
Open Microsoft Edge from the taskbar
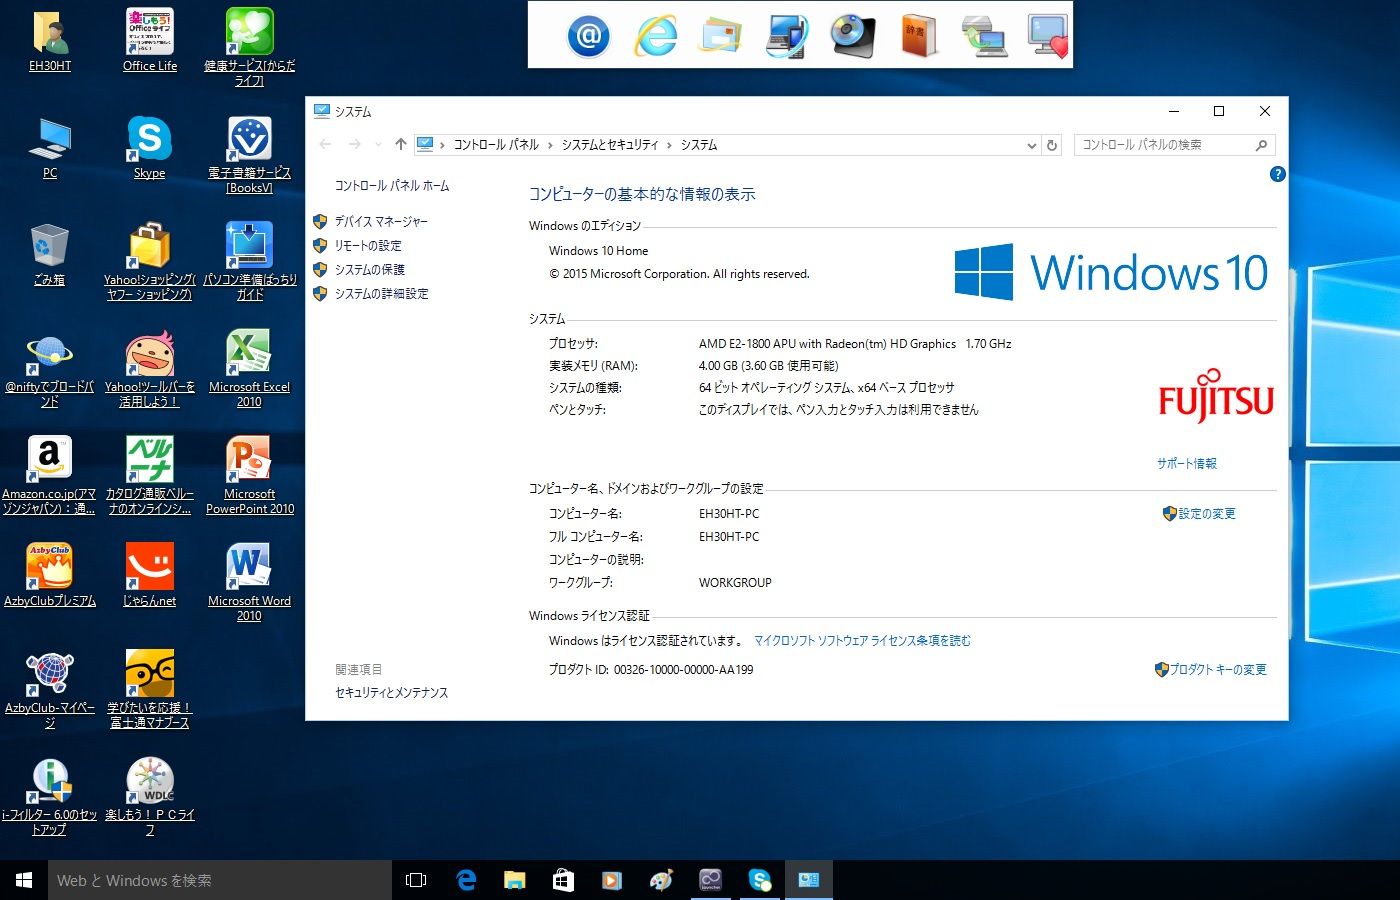pos(466,880)
